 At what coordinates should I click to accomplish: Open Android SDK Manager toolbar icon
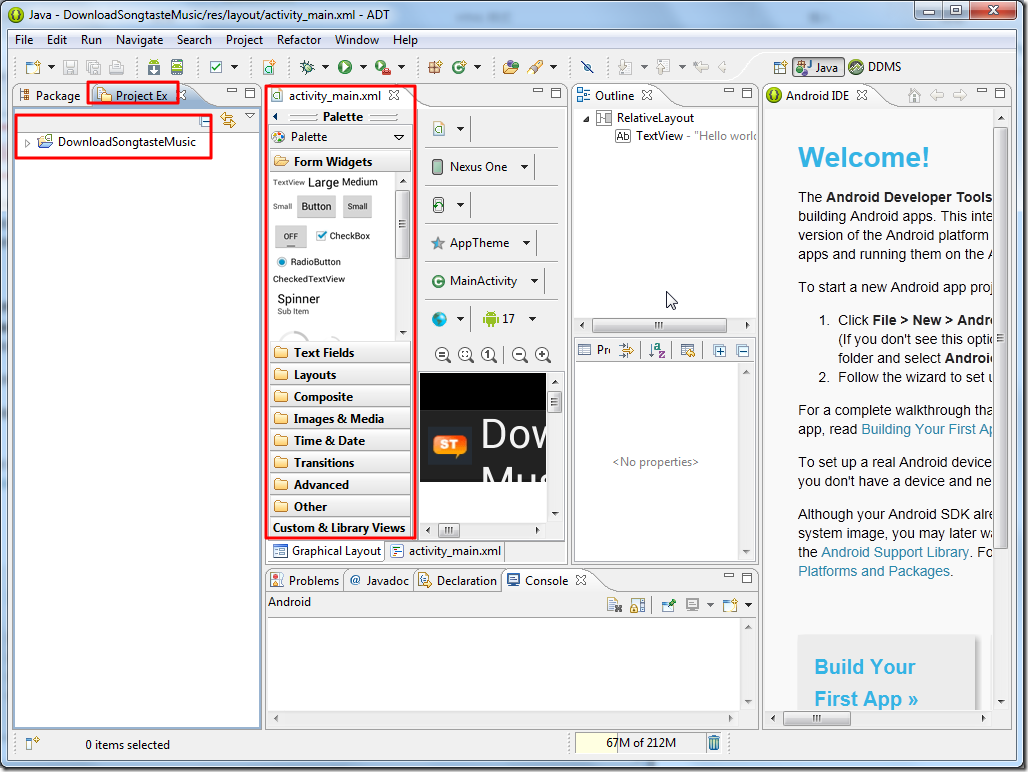point(153,67)
